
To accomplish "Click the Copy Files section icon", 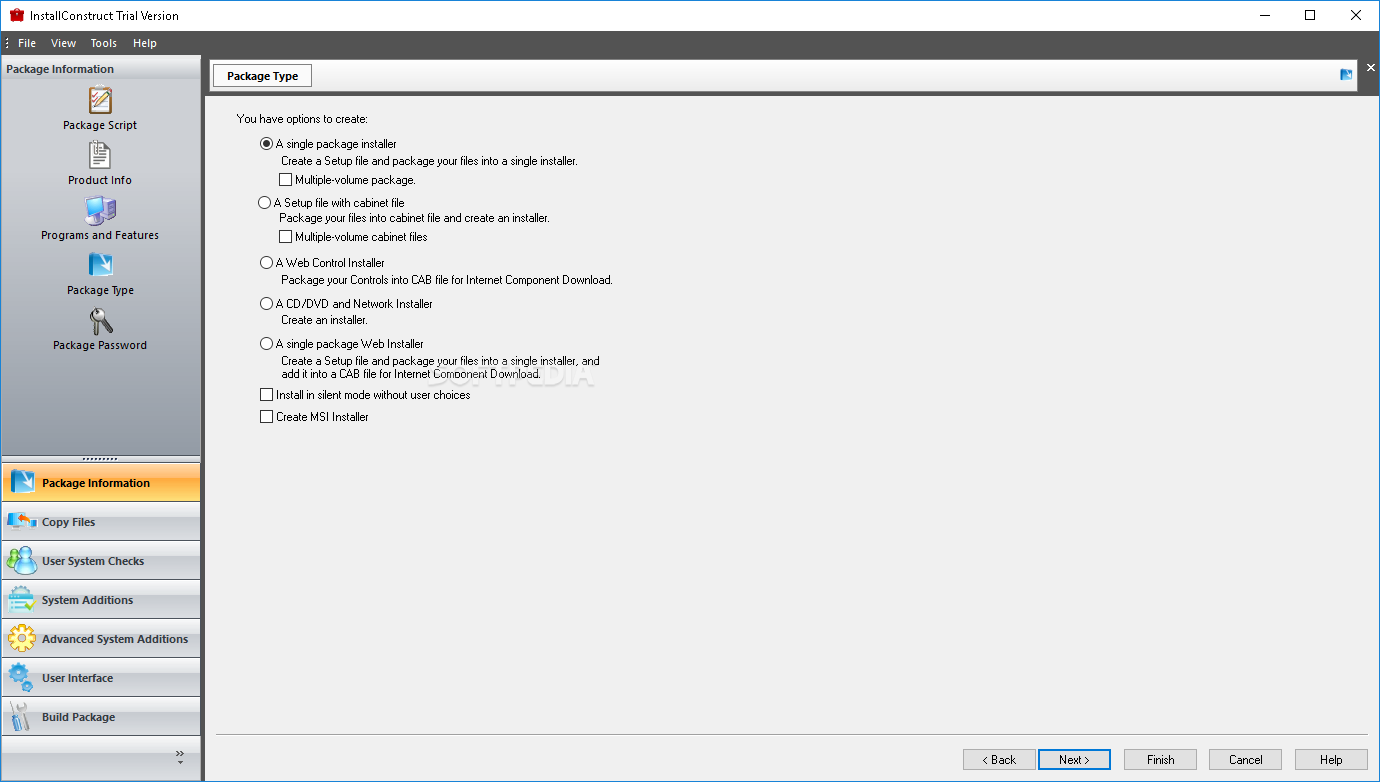I will tap(22, 521).
